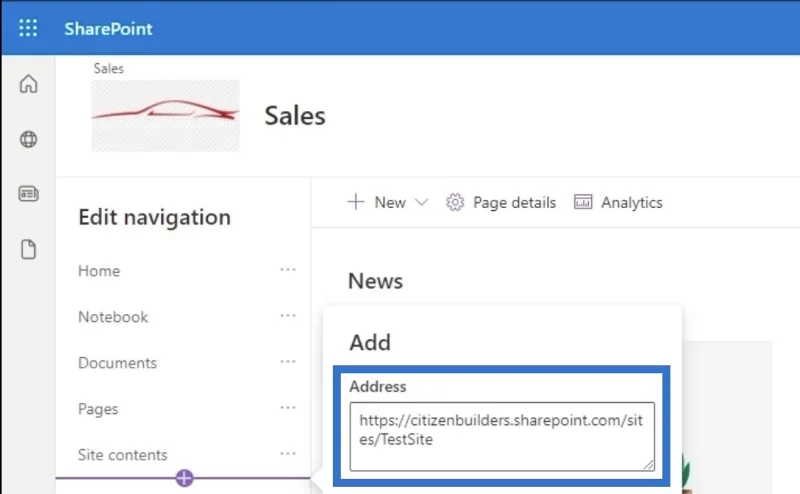Open the ellipsis menu for Documents
800x494 pixels.
pyautogui.click(x=288, y=361)
